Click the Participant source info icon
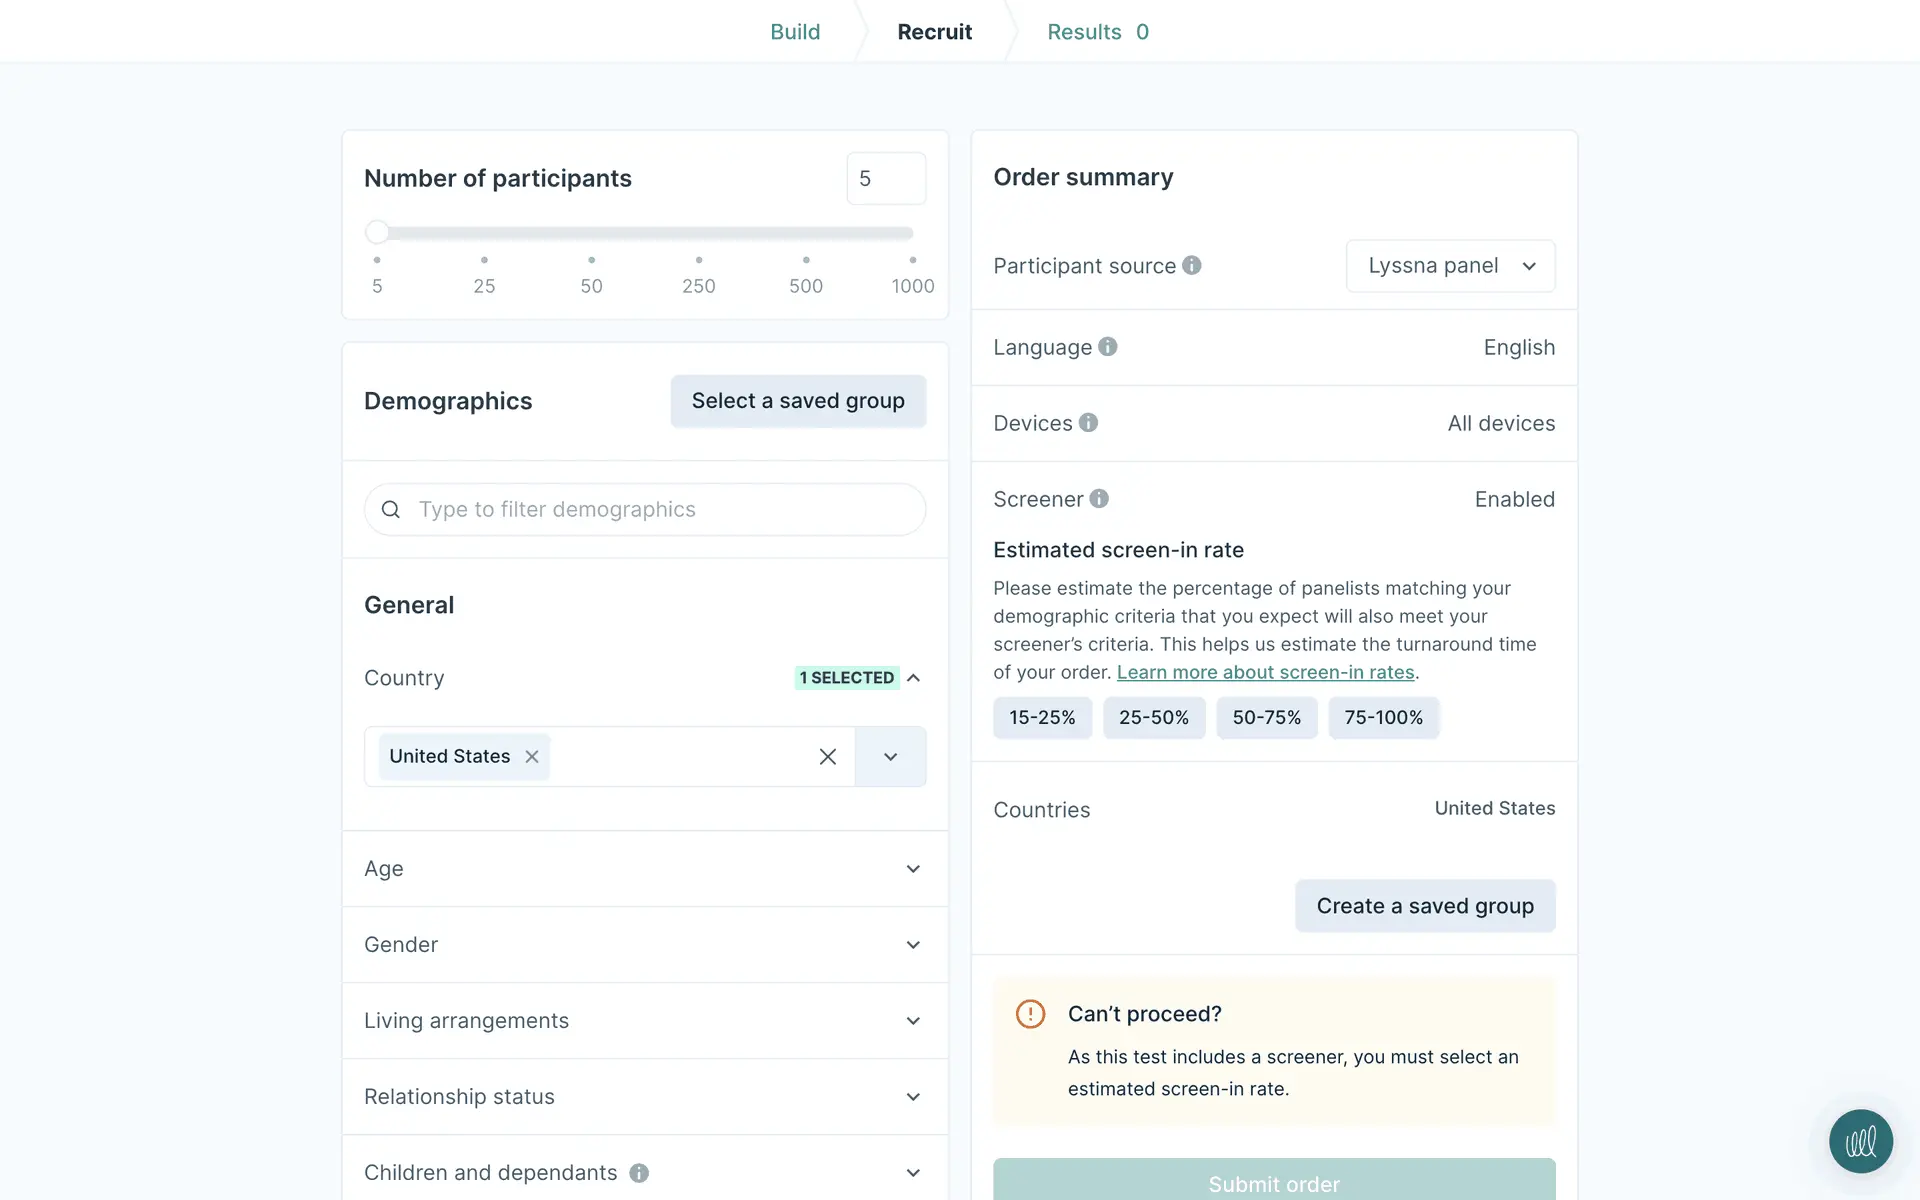The height and width of the screenshot is (1200, 1920). pos(1191,265)
